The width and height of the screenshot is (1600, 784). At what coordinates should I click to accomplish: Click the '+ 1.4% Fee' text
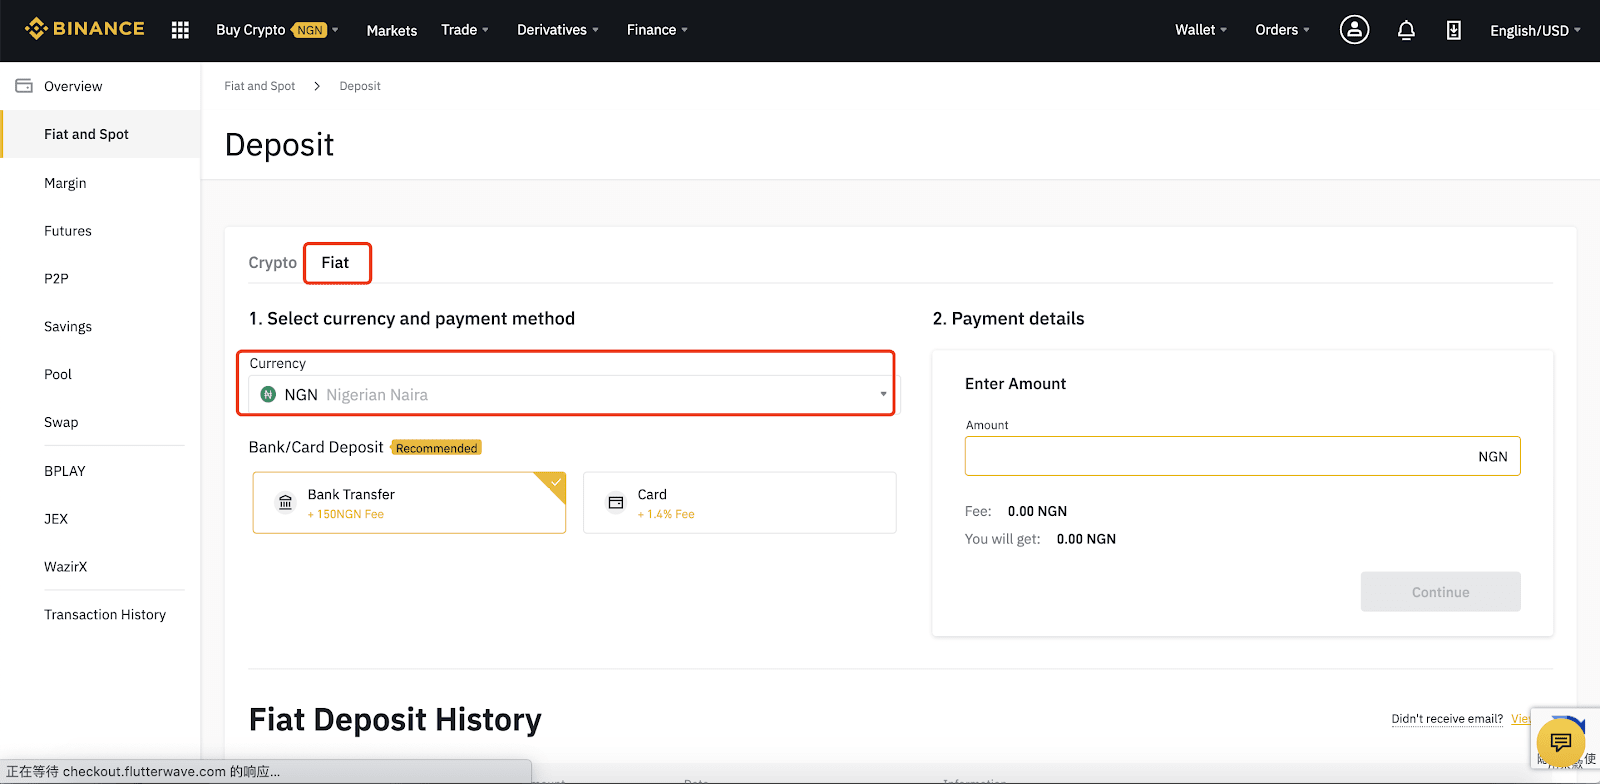(x=666, y=514)
